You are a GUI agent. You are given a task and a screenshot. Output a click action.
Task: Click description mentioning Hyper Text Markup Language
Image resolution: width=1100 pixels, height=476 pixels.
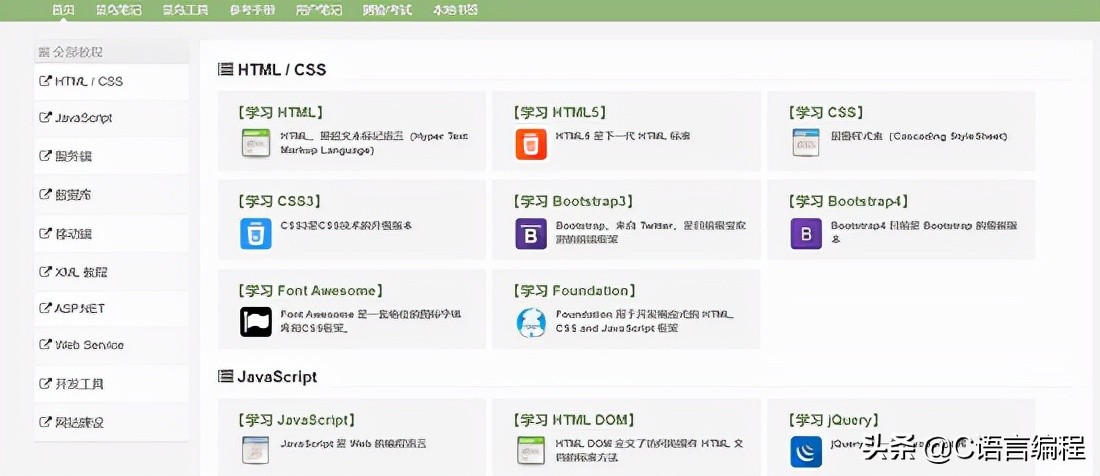pyautogui.click(x=375, y=142)
